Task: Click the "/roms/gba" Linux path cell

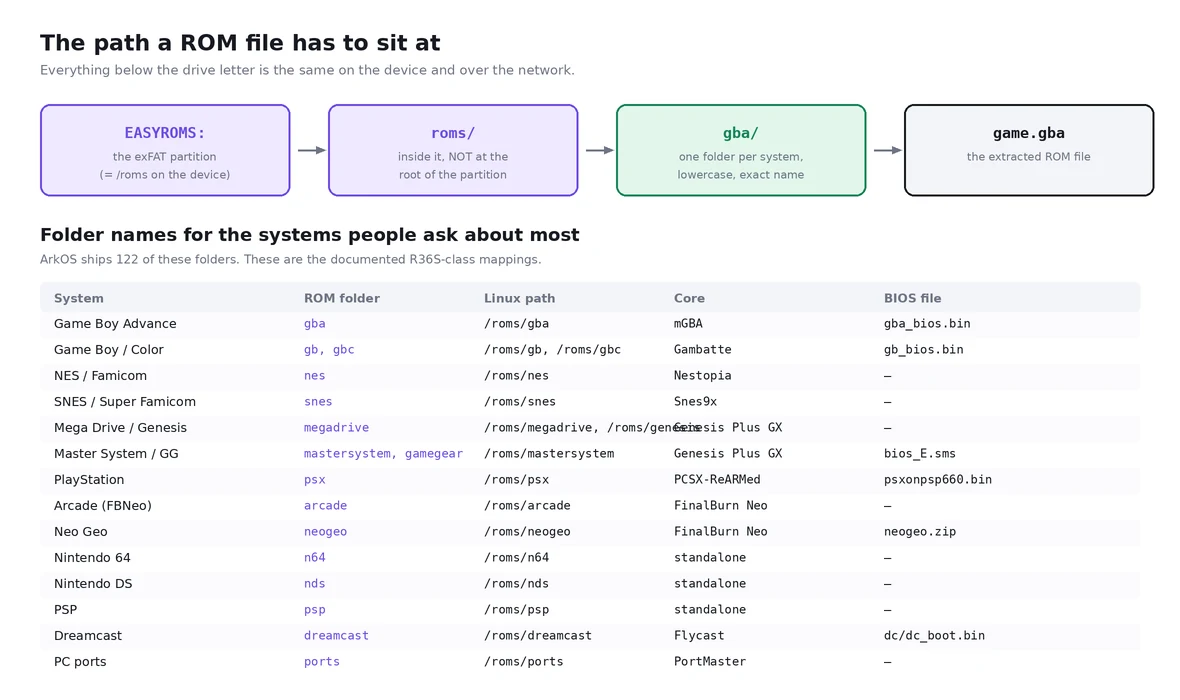Action: tap(516, 324)
